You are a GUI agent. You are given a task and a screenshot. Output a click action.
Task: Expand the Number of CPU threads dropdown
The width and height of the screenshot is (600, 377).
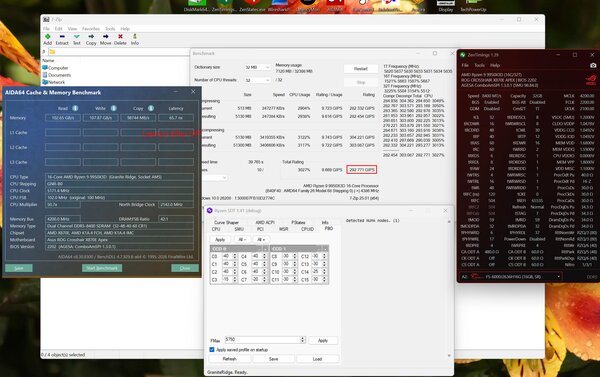tap(257, 80)
